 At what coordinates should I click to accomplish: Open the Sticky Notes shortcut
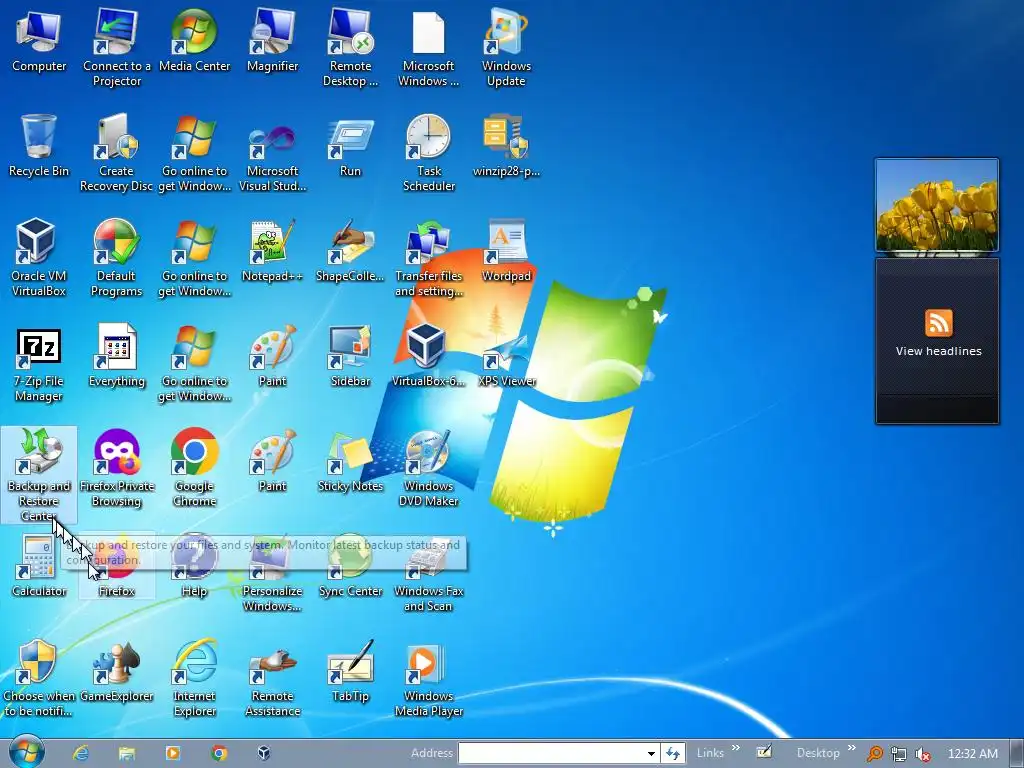[x=350, y=461]
